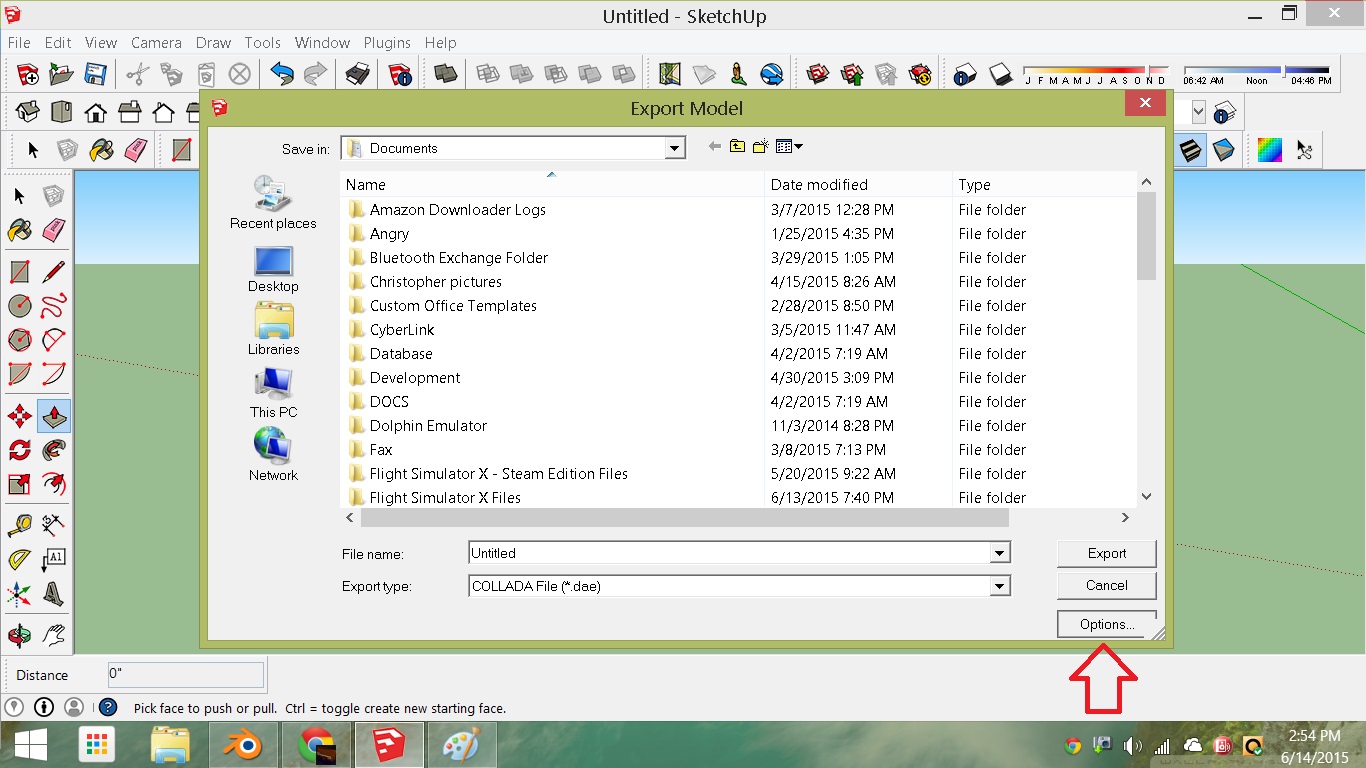This screenshot has width=1366, height=768.
Task: Create a new model with the New icon
Action: click(x=28, y=74)
